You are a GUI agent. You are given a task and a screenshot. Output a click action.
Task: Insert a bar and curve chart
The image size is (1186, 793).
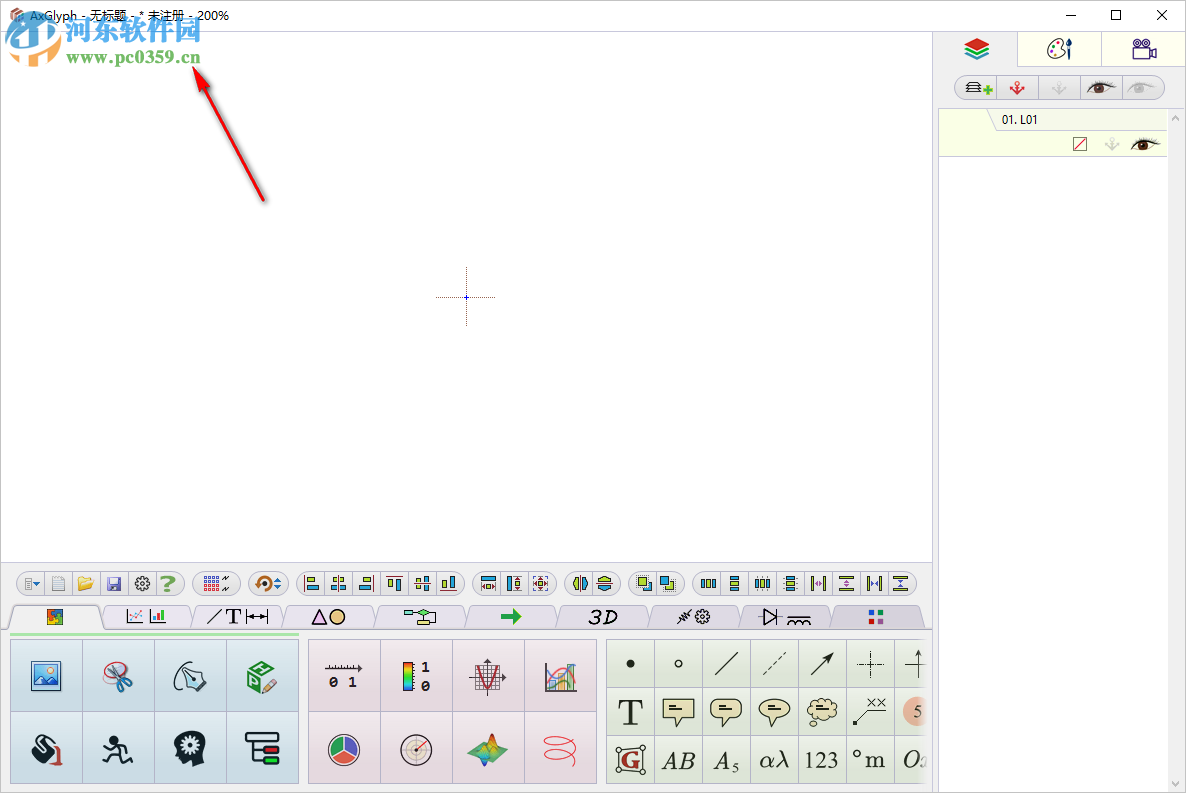(560, 676)
